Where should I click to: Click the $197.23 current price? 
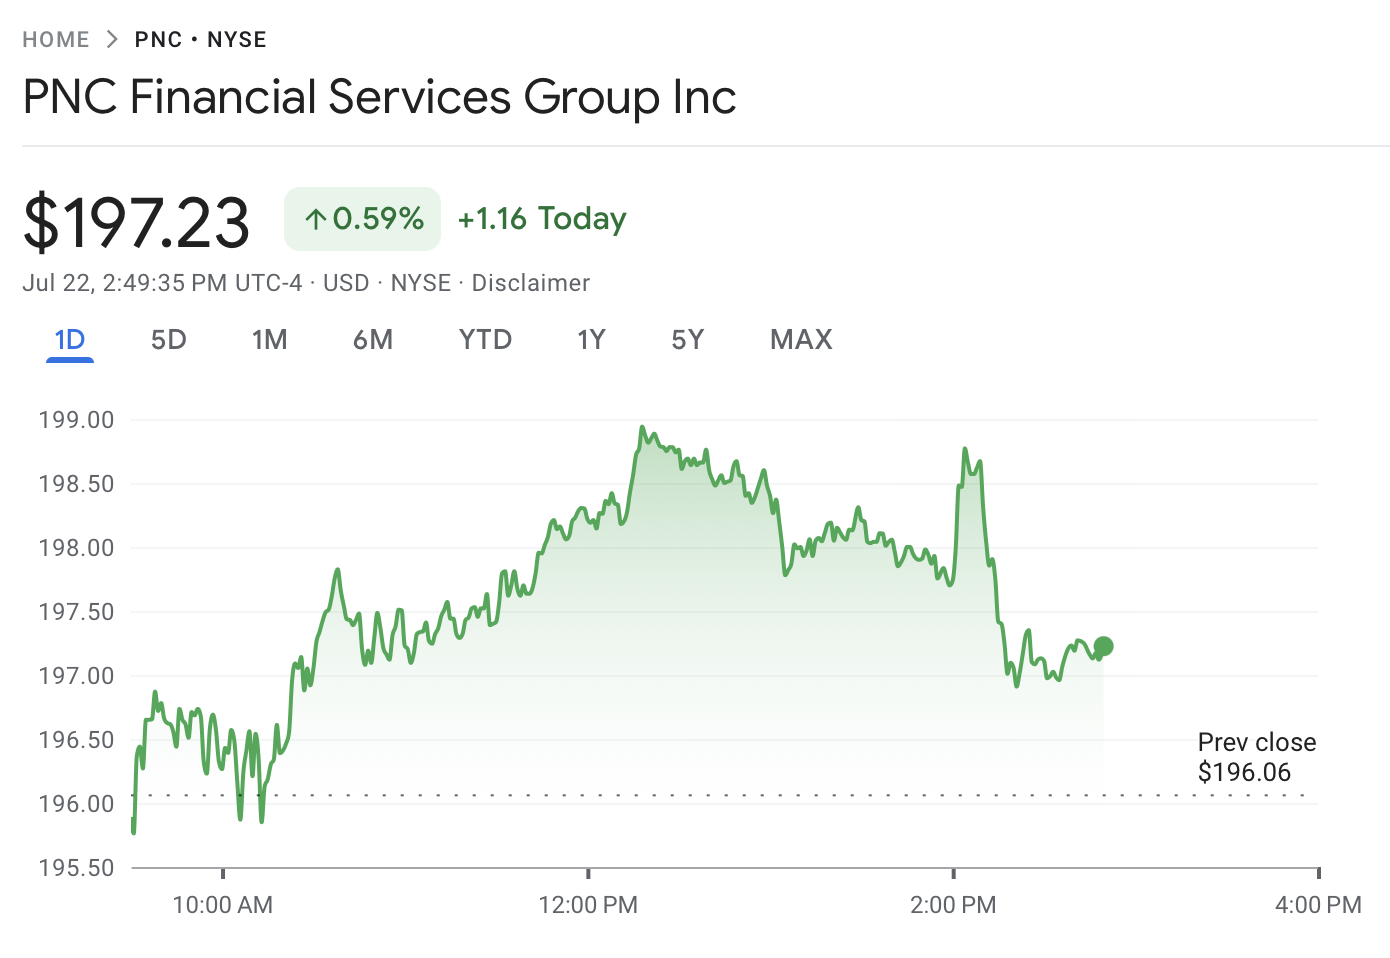pyautogui.click(x=136, y=222)
